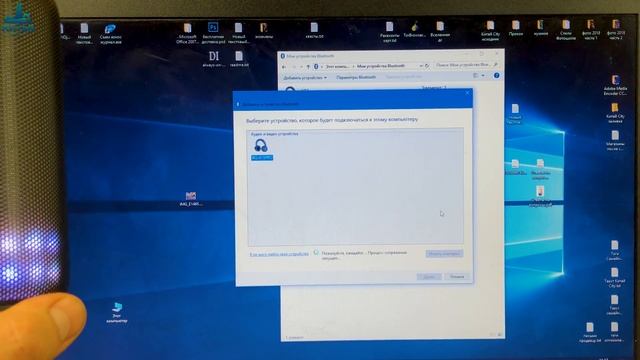The width and height of the screenshot is (640, 360).
Task: Click Back arrow in Bluetooth devices window
Action: pyautogui.click(x=284, y=67)
